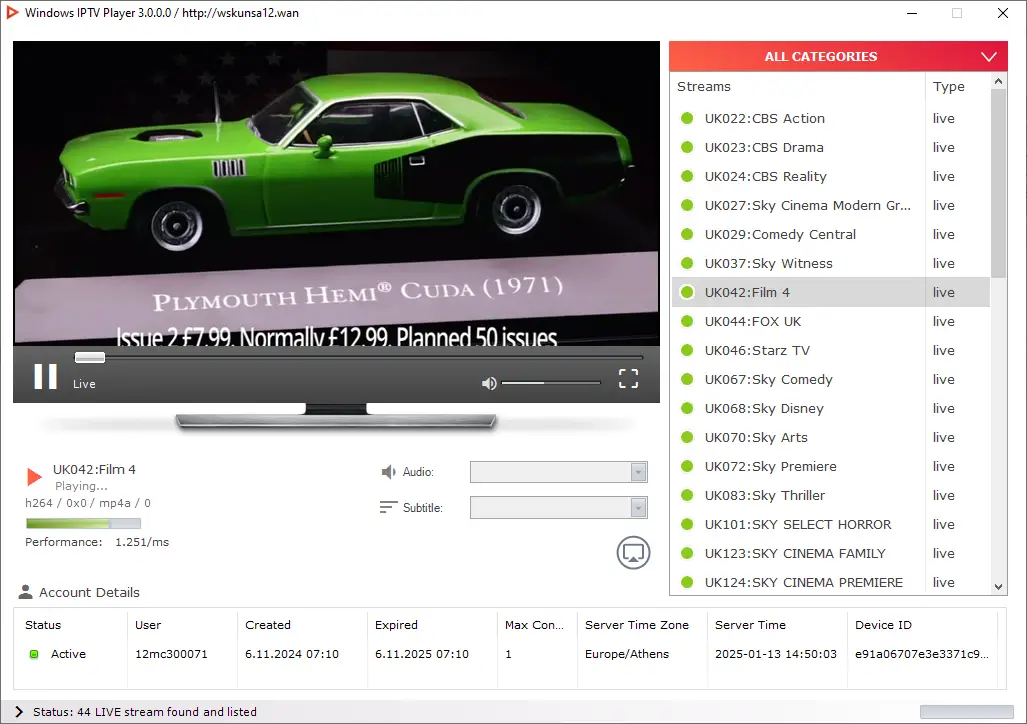Click the status bar text 44 LIVE stream found

145,712
